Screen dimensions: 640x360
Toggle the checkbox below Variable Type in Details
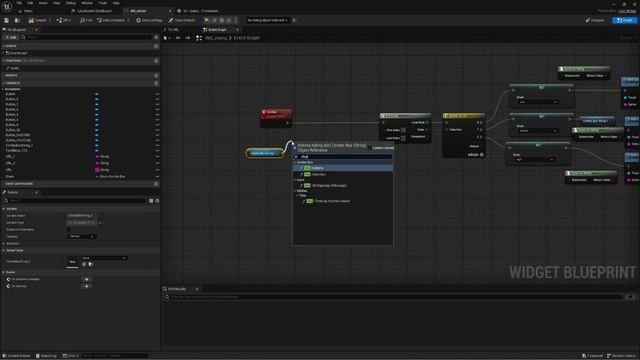pyautogui.click(x=69, y=229)
